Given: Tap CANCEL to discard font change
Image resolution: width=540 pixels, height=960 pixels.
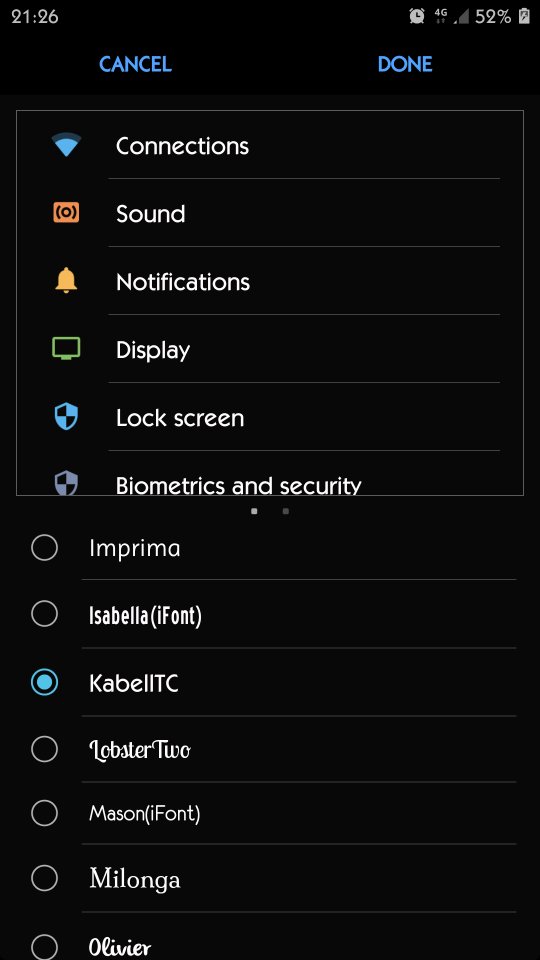Looking at the screenshot, I should (x=135, y=64).
